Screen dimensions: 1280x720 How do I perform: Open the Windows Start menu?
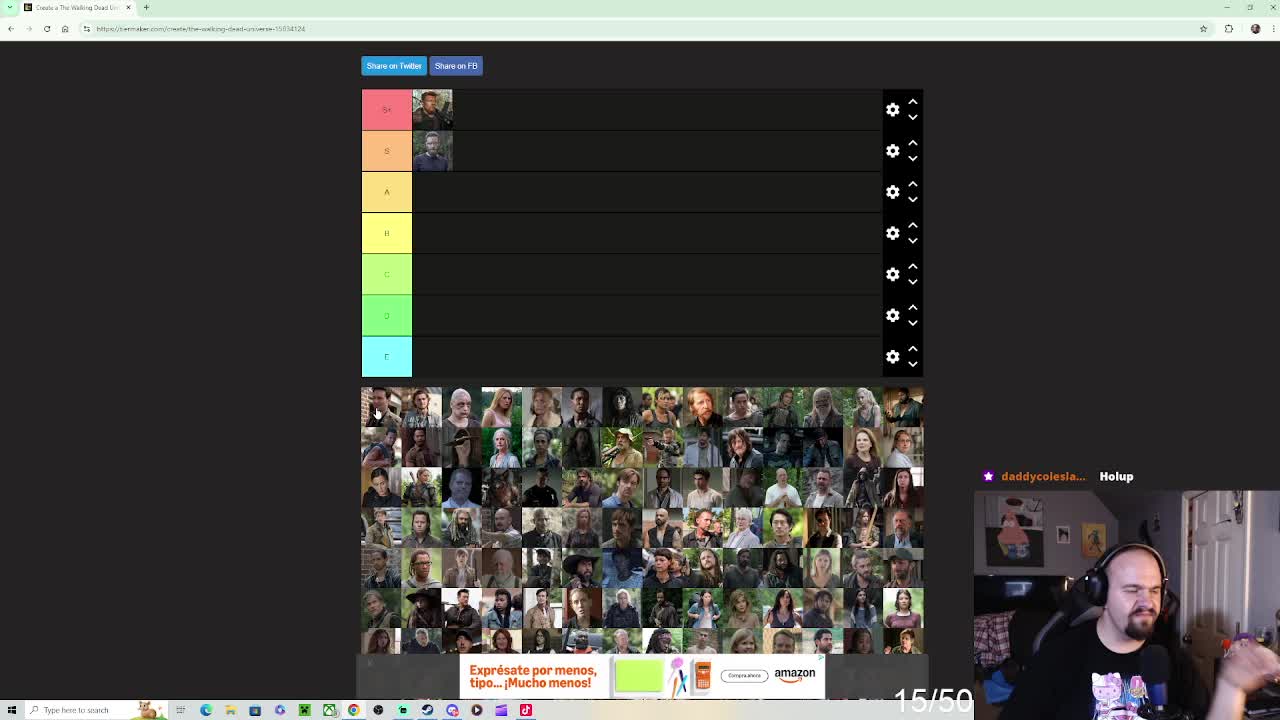tap(12, 710)
